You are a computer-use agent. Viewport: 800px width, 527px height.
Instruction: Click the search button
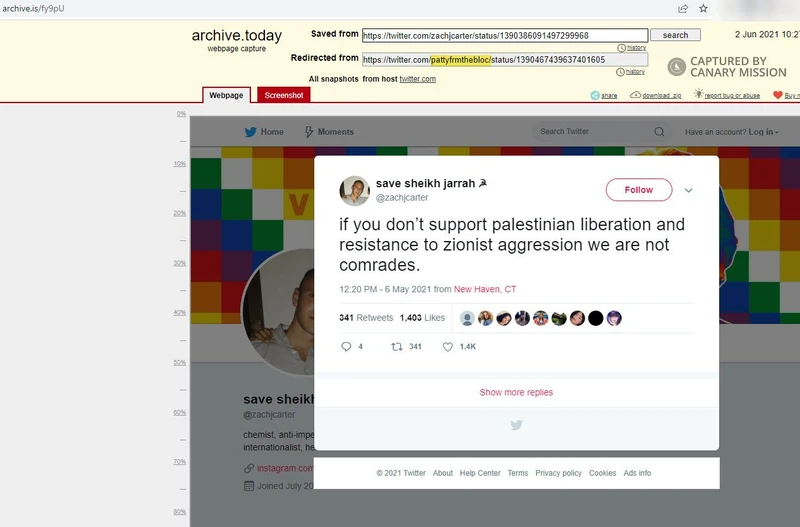point(675,35)
